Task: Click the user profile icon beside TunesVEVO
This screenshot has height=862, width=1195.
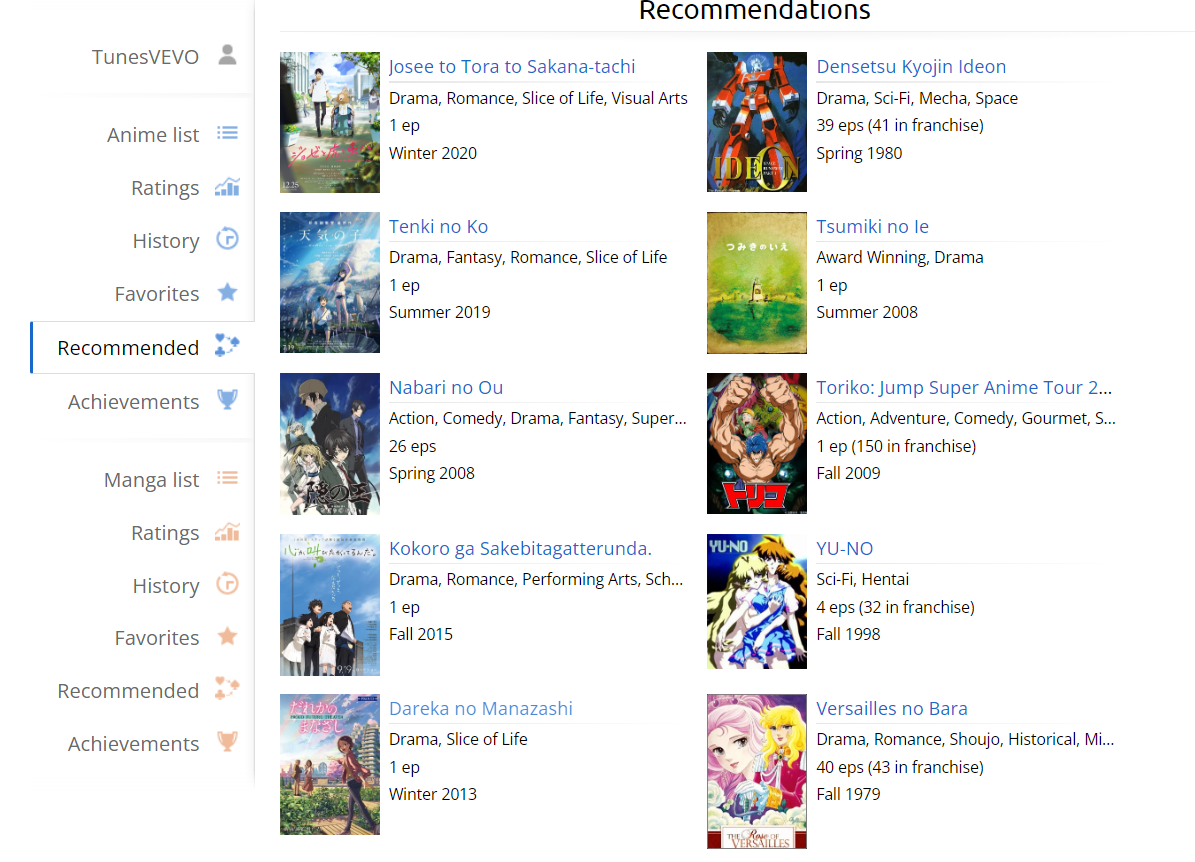Action: pos(228,55)
